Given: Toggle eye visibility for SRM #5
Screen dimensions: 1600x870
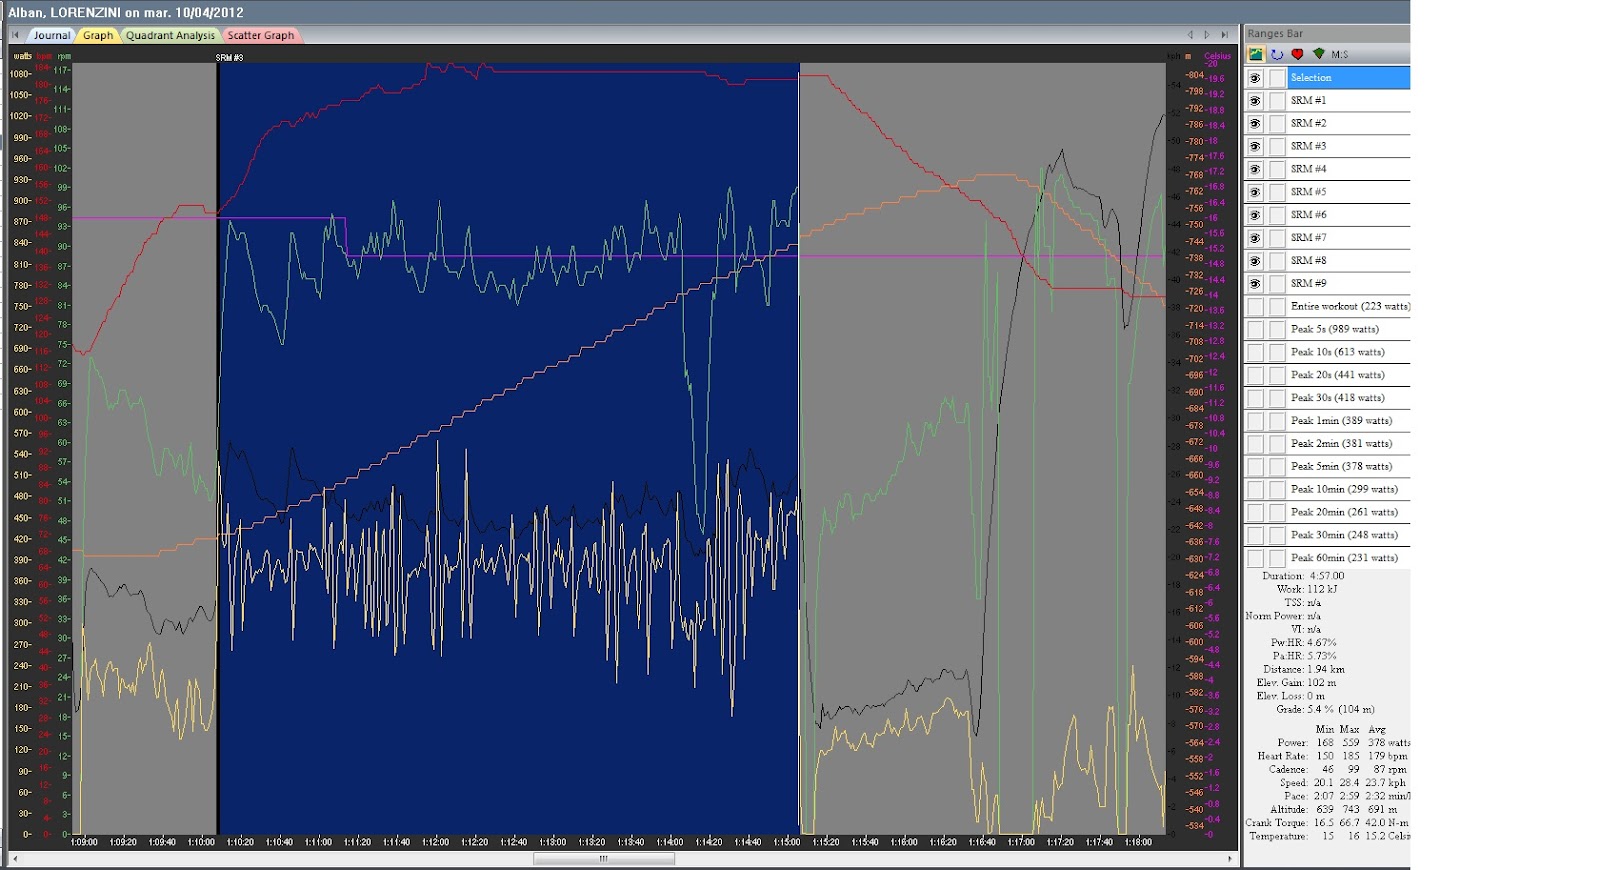Looking at the screenshot, I should [x=1255, y=192].
